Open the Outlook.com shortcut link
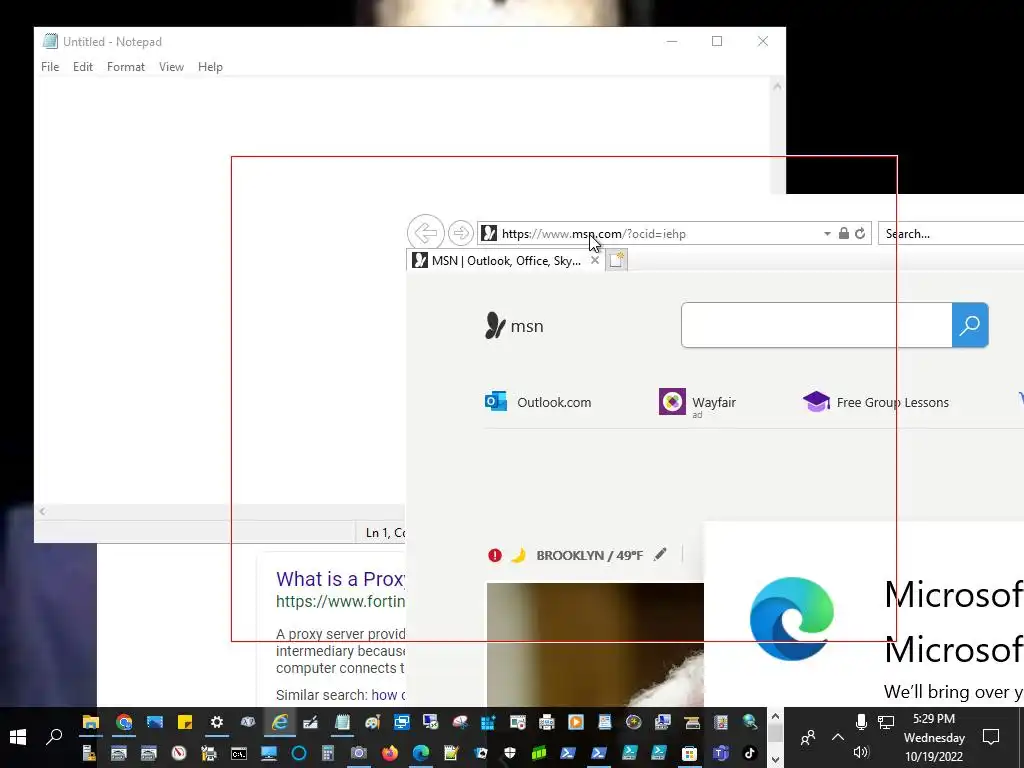Viewport: 1024px width, 768px height. tap(538, 402)
